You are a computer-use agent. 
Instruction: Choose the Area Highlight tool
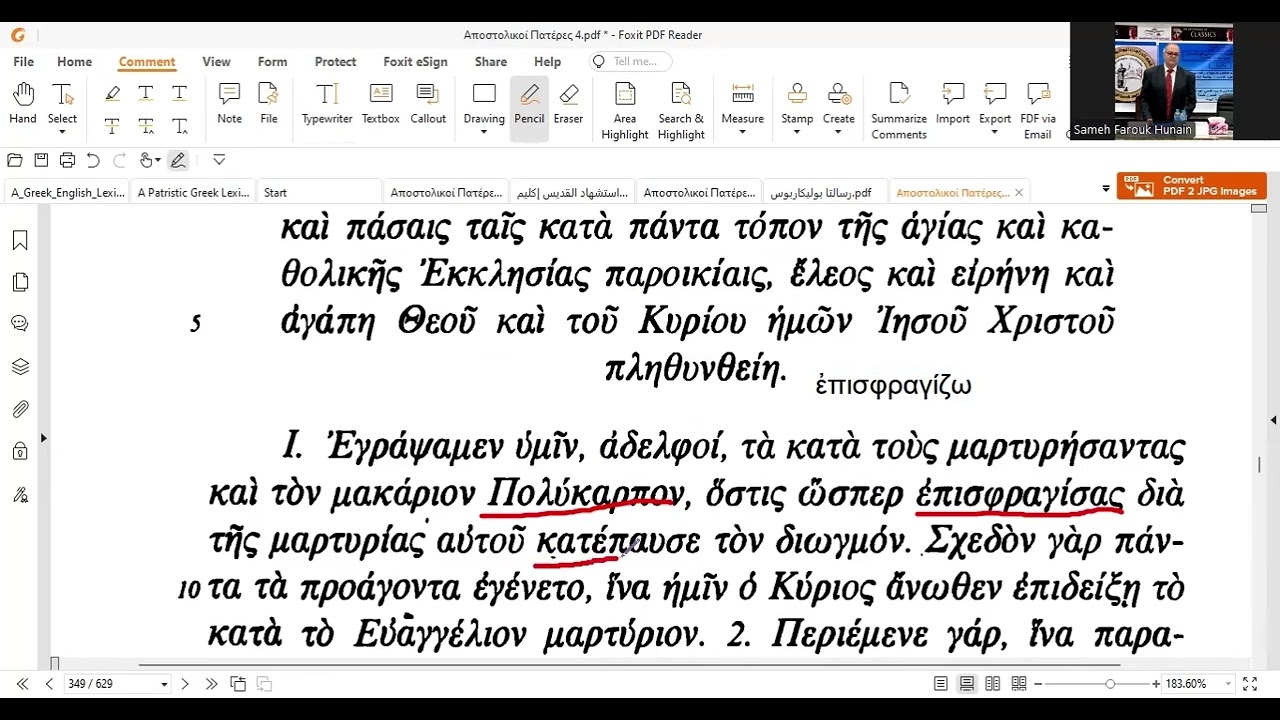tap(625, 111)
